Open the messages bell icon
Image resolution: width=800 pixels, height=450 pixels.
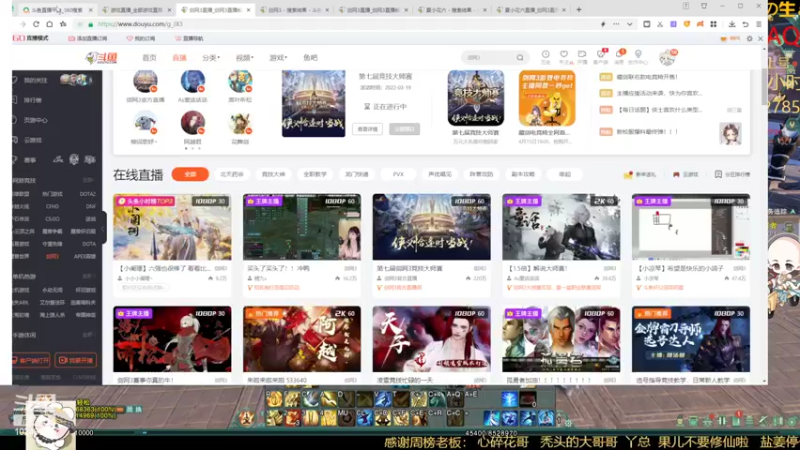(619, 56)
